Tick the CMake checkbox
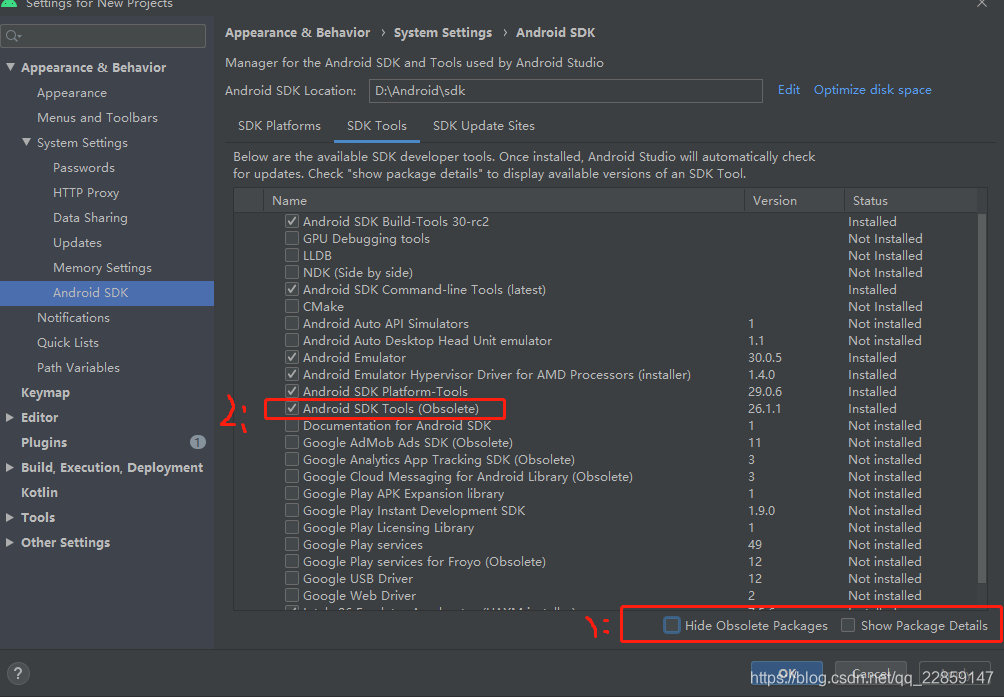This screenshot has height=697, width=1004. tap(292, 306)
